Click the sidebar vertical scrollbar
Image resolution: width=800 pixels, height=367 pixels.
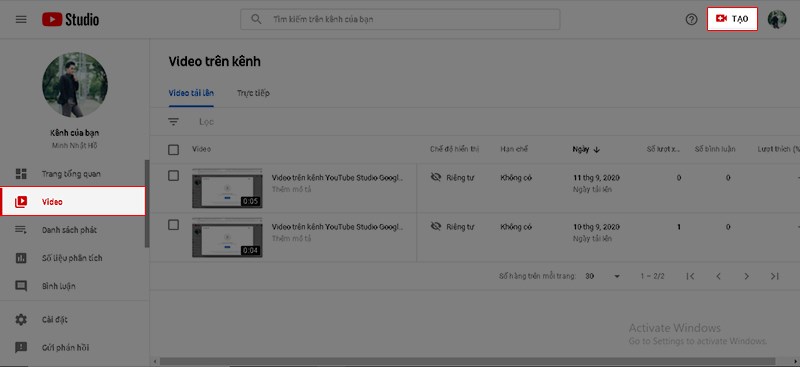(x=147, y=203)
